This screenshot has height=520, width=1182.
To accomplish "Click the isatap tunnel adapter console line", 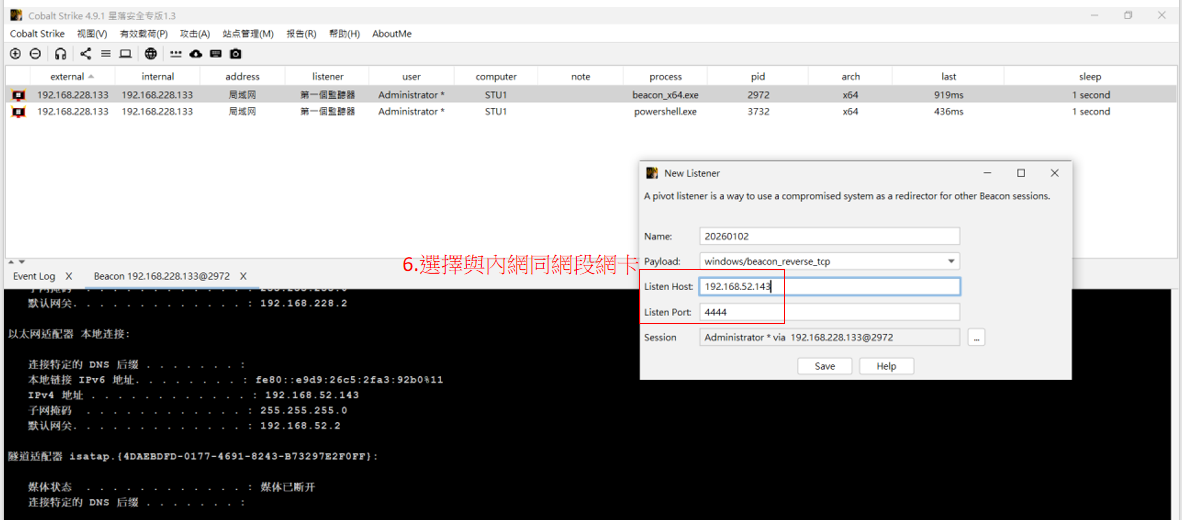I will [x=193, y=457].
